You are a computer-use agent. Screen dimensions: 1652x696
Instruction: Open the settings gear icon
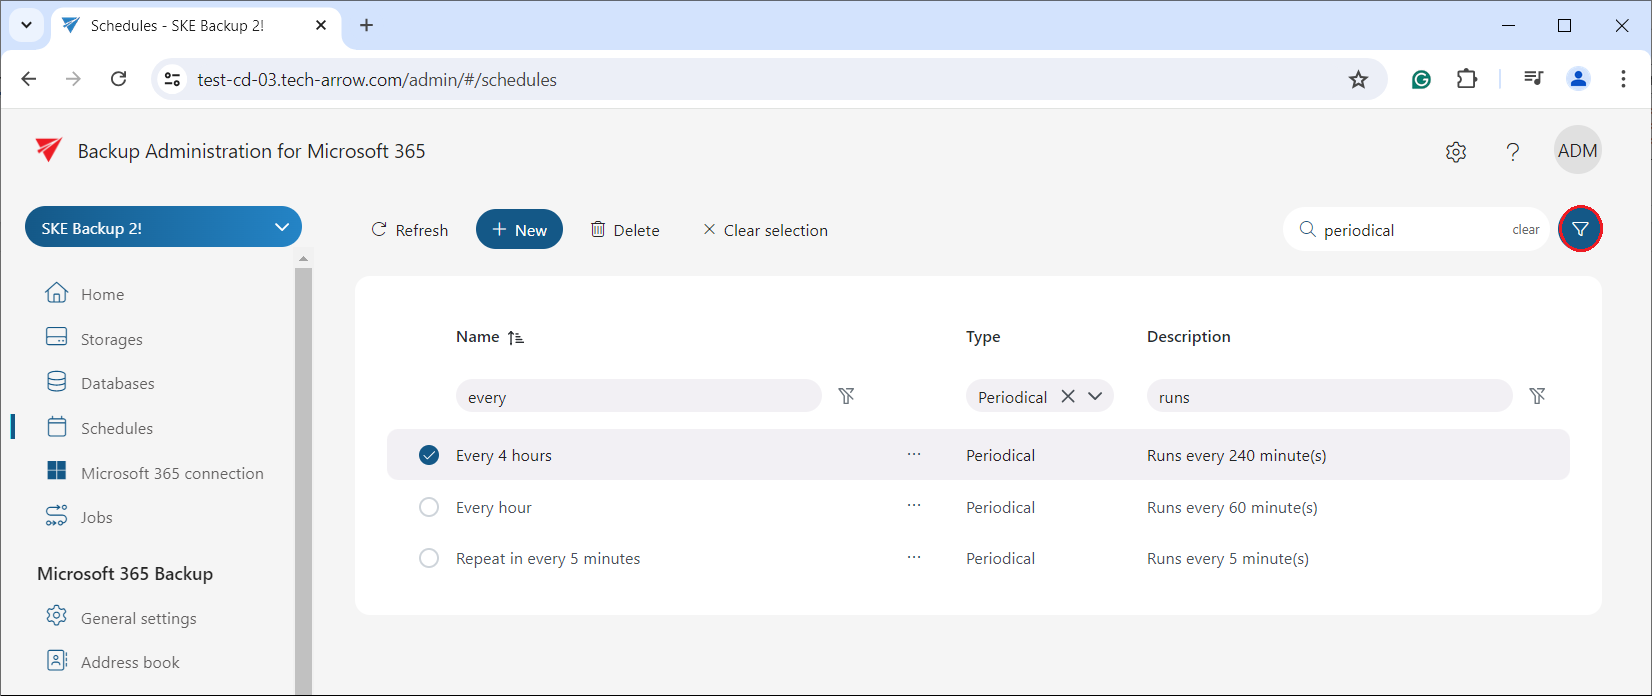1456,152
